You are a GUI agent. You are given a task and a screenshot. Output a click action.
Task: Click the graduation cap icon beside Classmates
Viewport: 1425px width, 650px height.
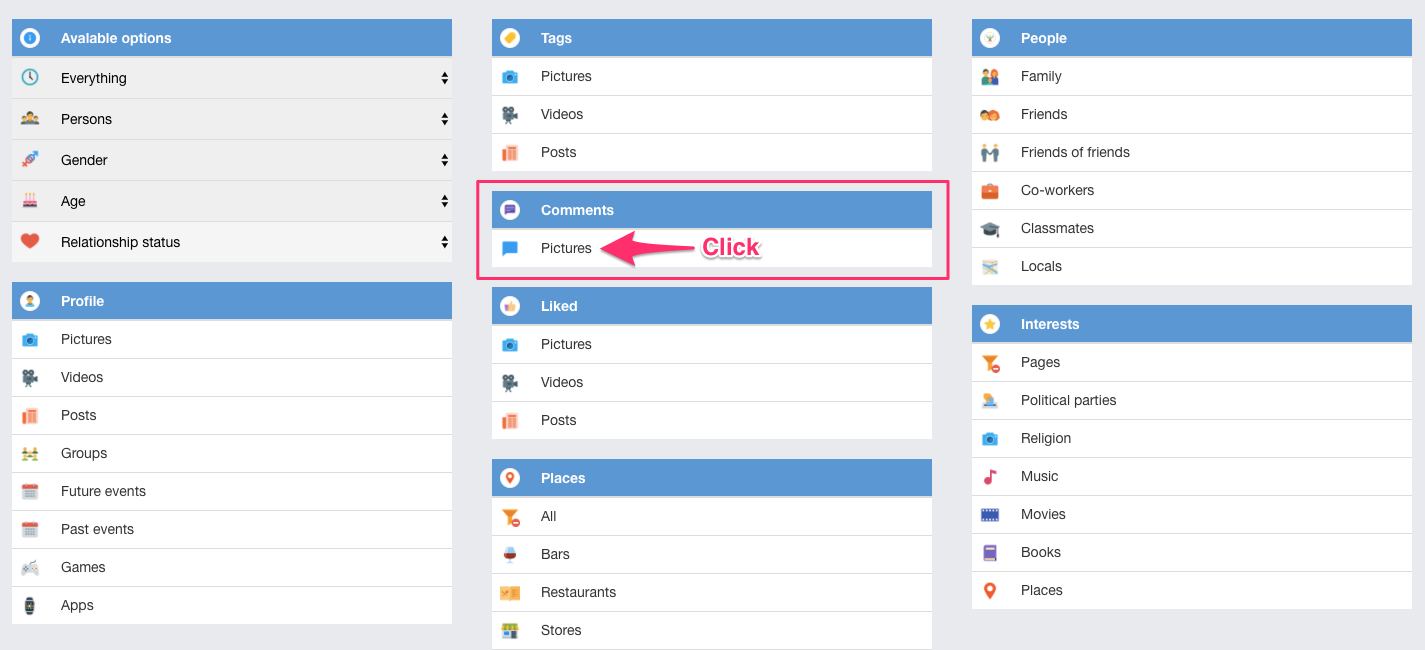(990, 229)
